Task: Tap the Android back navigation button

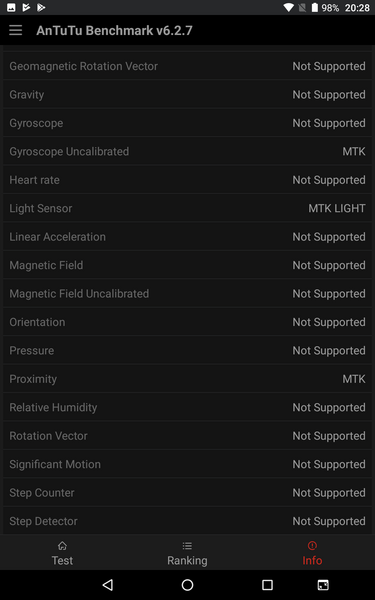Action: pyautogui.click(x=108, y=585)
